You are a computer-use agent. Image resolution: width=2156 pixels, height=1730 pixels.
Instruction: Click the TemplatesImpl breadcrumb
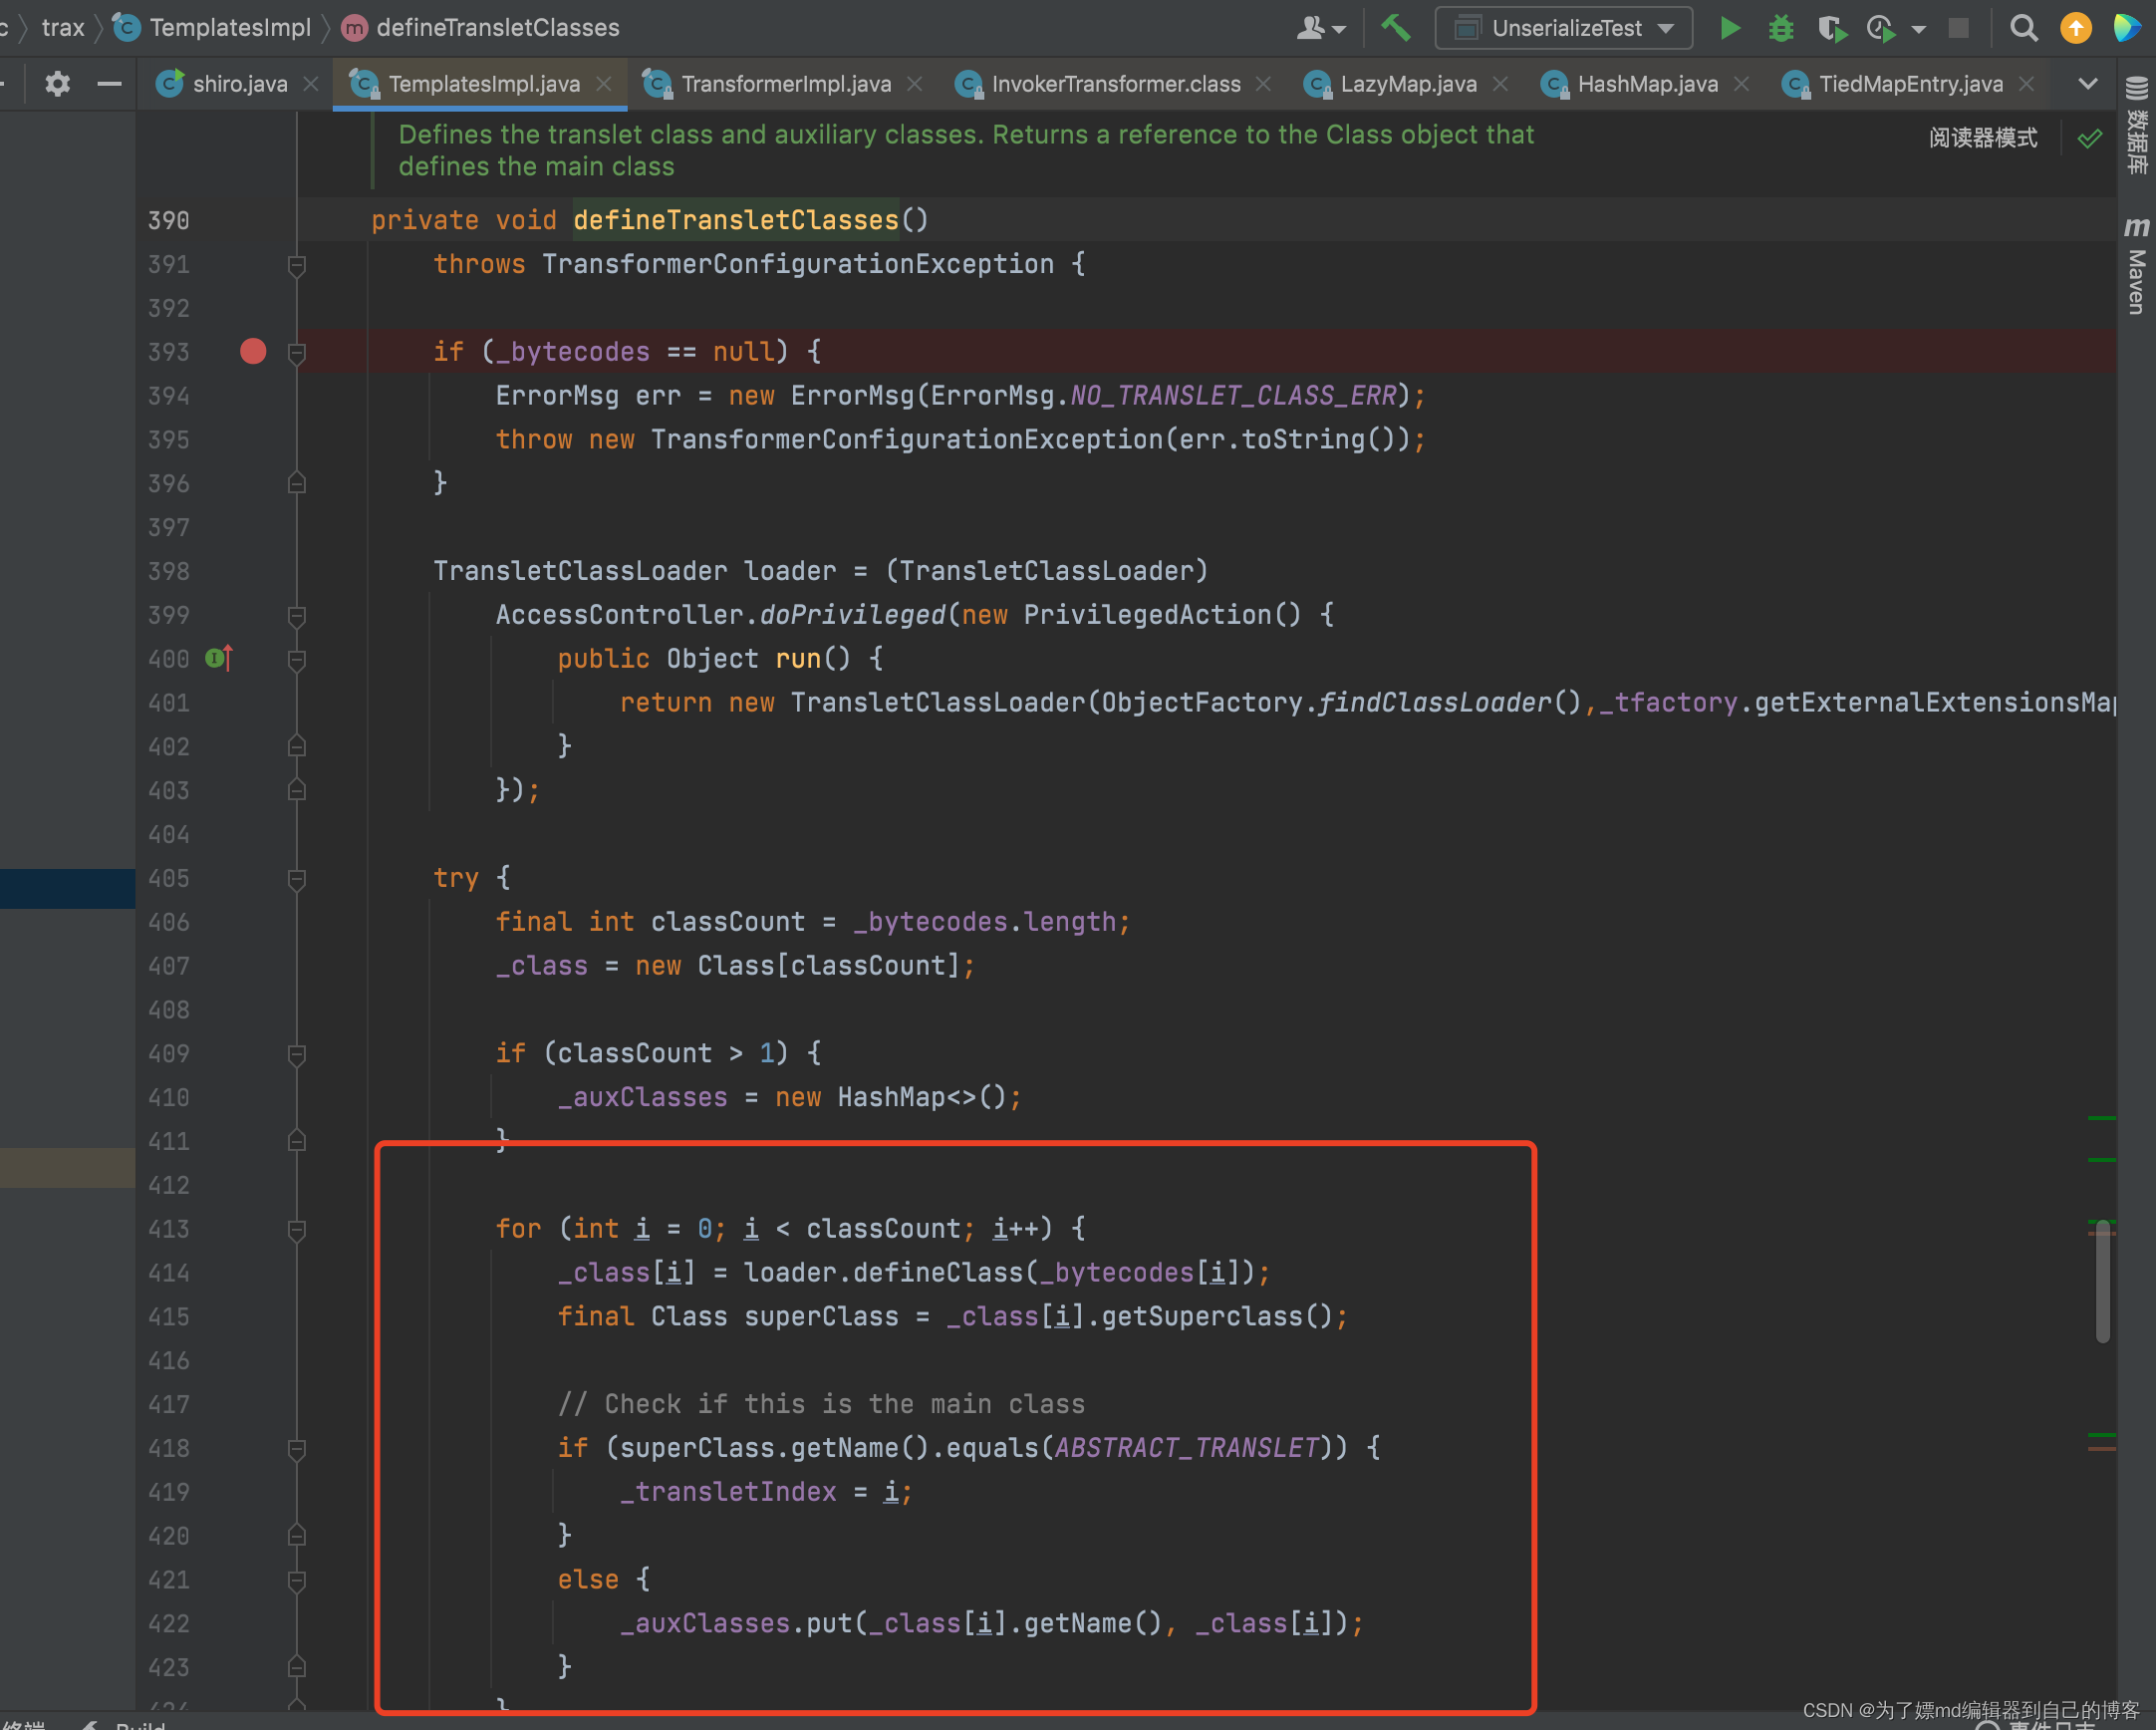pyautogui.click(x=213, y=28)
